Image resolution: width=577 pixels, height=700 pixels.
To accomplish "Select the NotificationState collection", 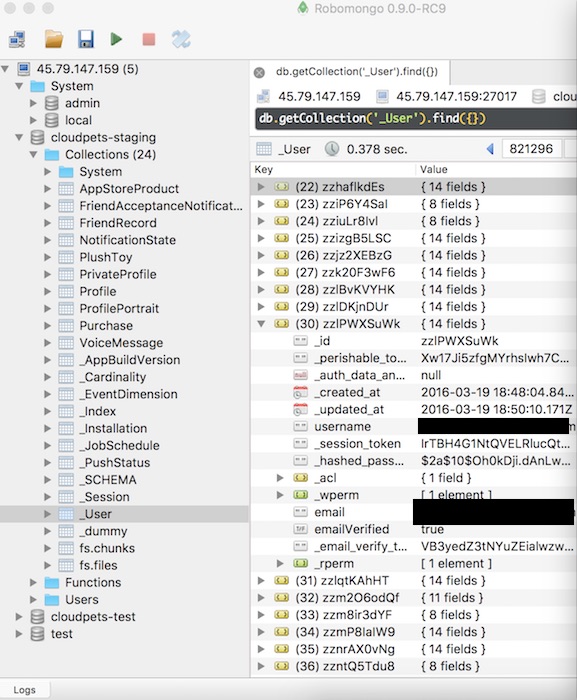I will tap(128, 240).
